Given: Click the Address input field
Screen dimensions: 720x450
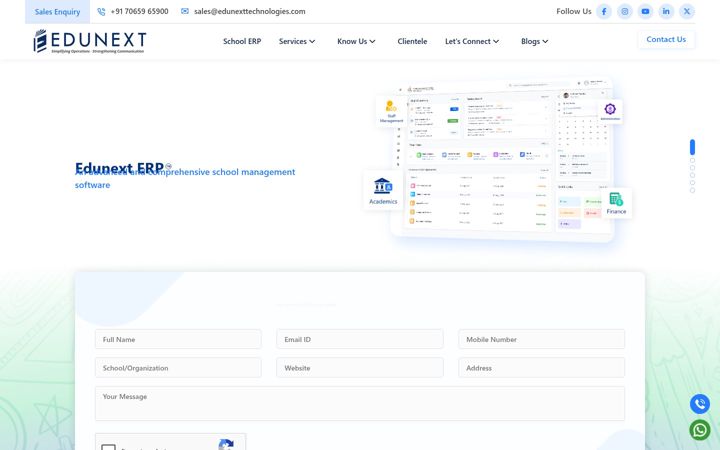Looking at the screenshot, I should point(541,368).
